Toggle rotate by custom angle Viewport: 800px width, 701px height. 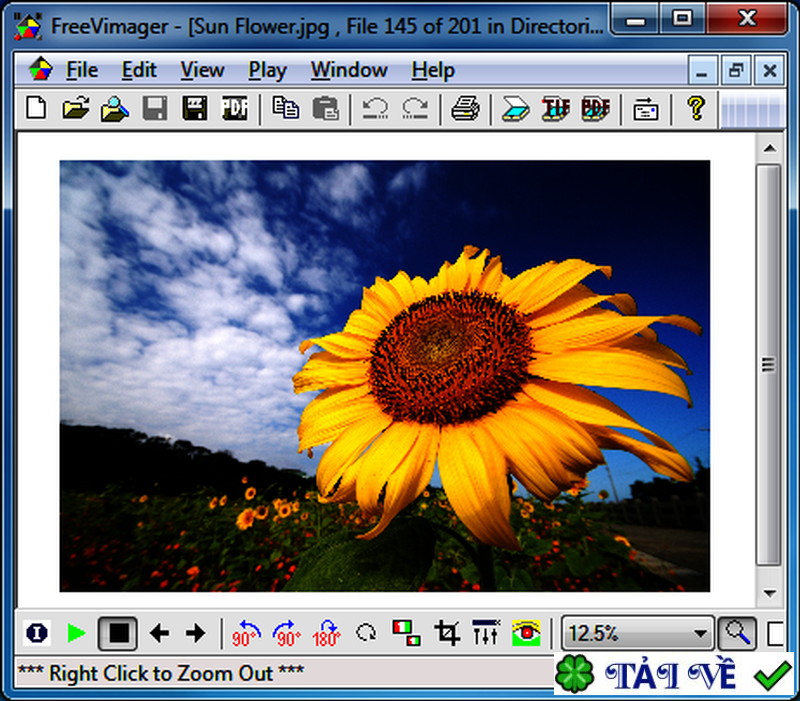point(364,633)
